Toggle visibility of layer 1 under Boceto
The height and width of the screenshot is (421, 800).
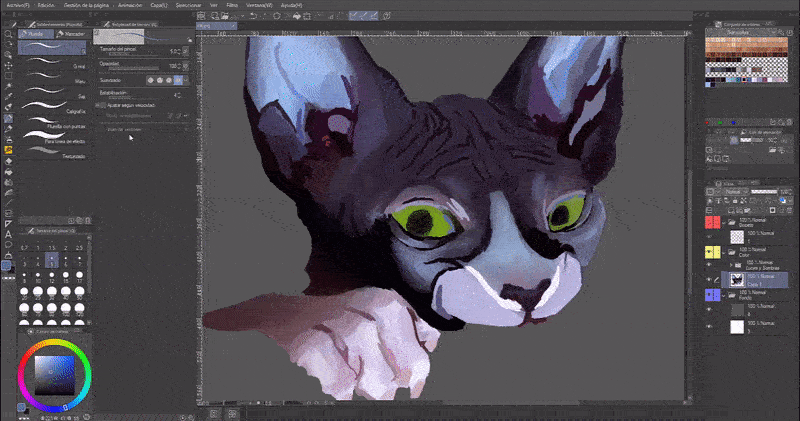[709, 237]
